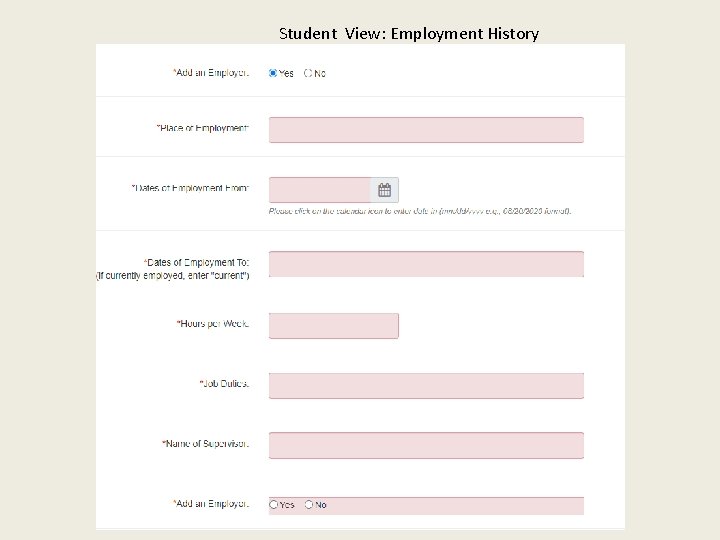This screenshot has height=540, width=720.
Task: Click the Dates of Employment From label
Action: [190, 188]
